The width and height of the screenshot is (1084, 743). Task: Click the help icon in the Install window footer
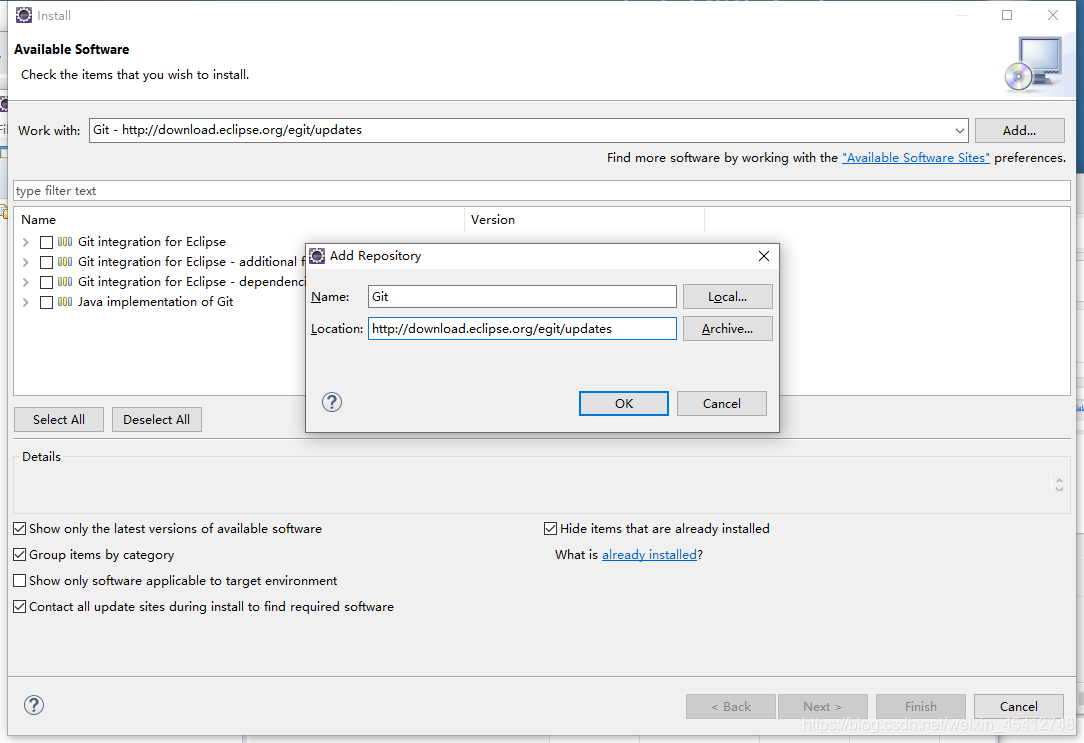click(x=34, y=705)
